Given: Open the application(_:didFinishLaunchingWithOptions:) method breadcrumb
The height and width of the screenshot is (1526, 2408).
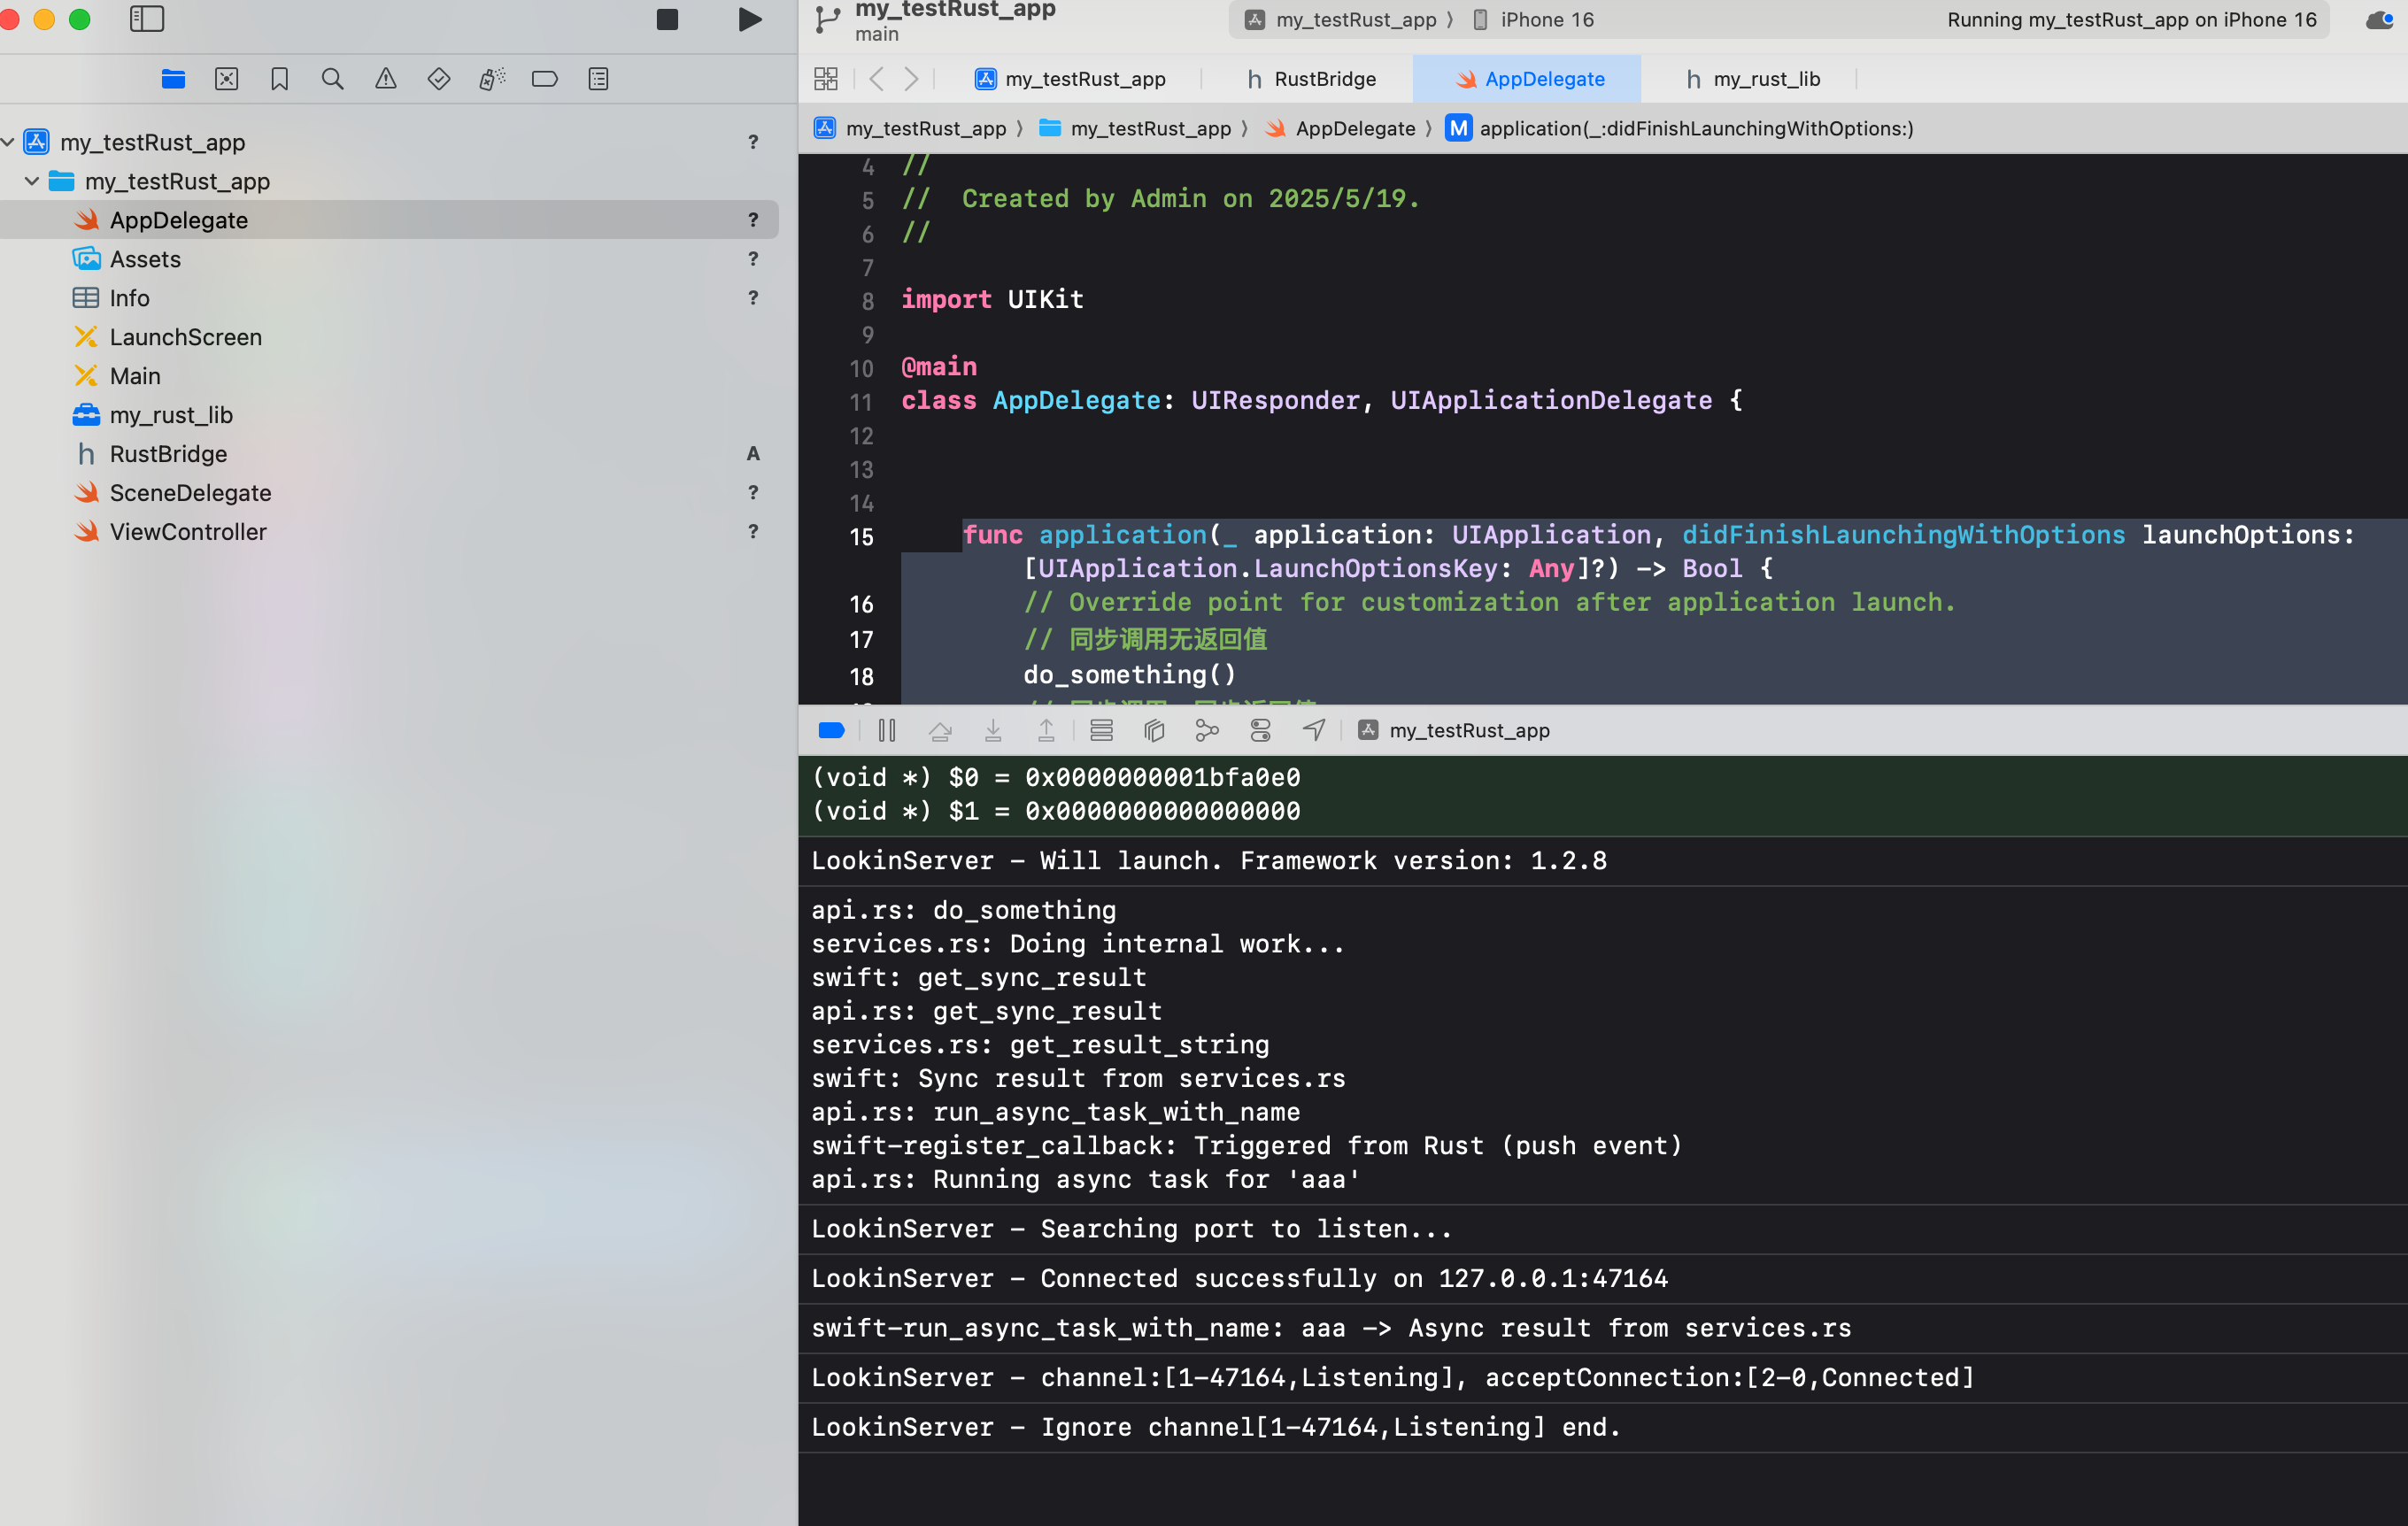Looking at the screenshot, I should 1680,128.
